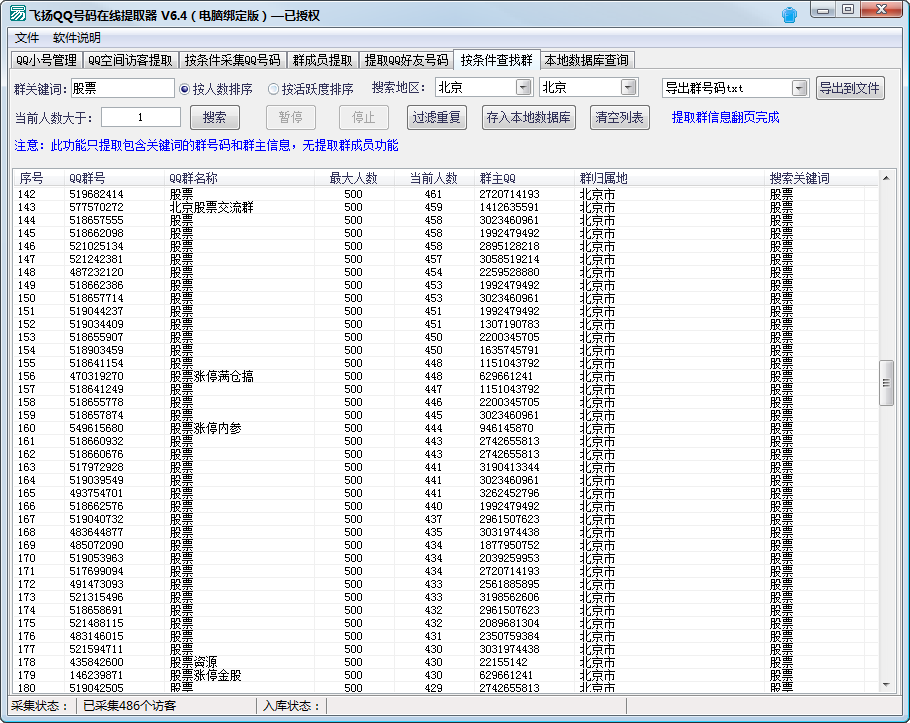Screen dimensions: 910x723
Task: Select group number 487232120
Action: click(x=96, y=272)
